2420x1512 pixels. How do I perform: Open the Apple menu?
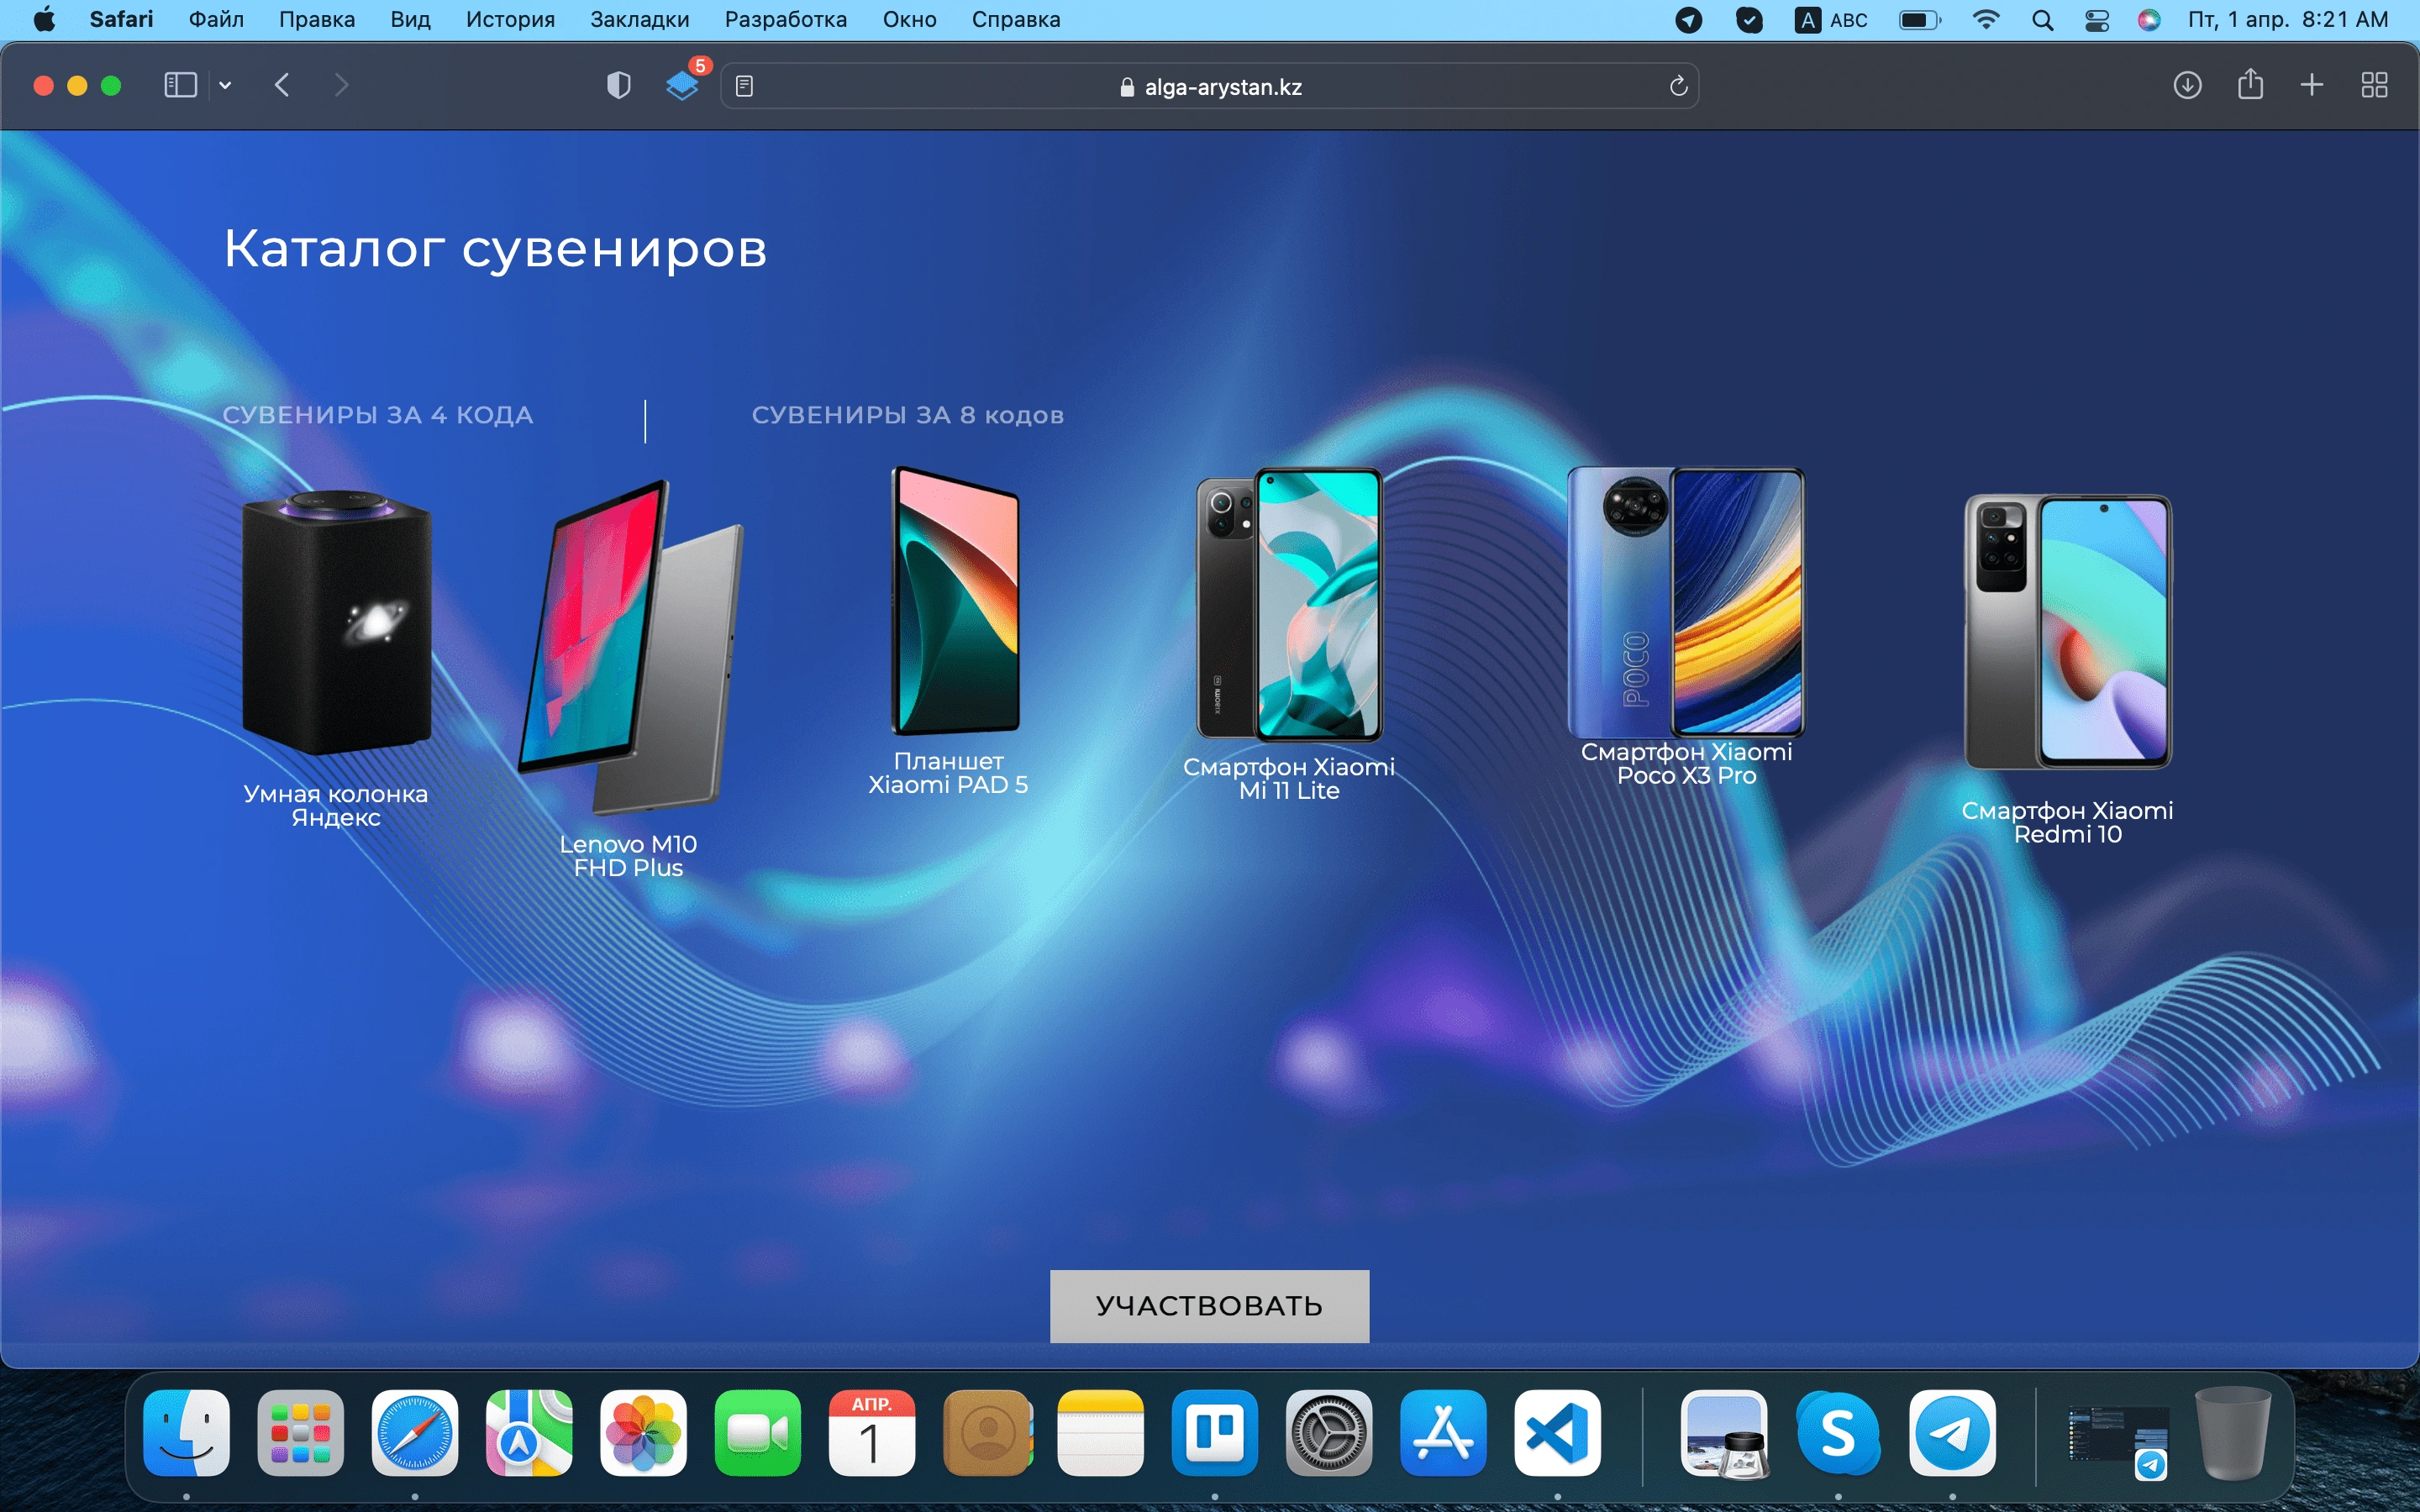[x=44, y=20]
